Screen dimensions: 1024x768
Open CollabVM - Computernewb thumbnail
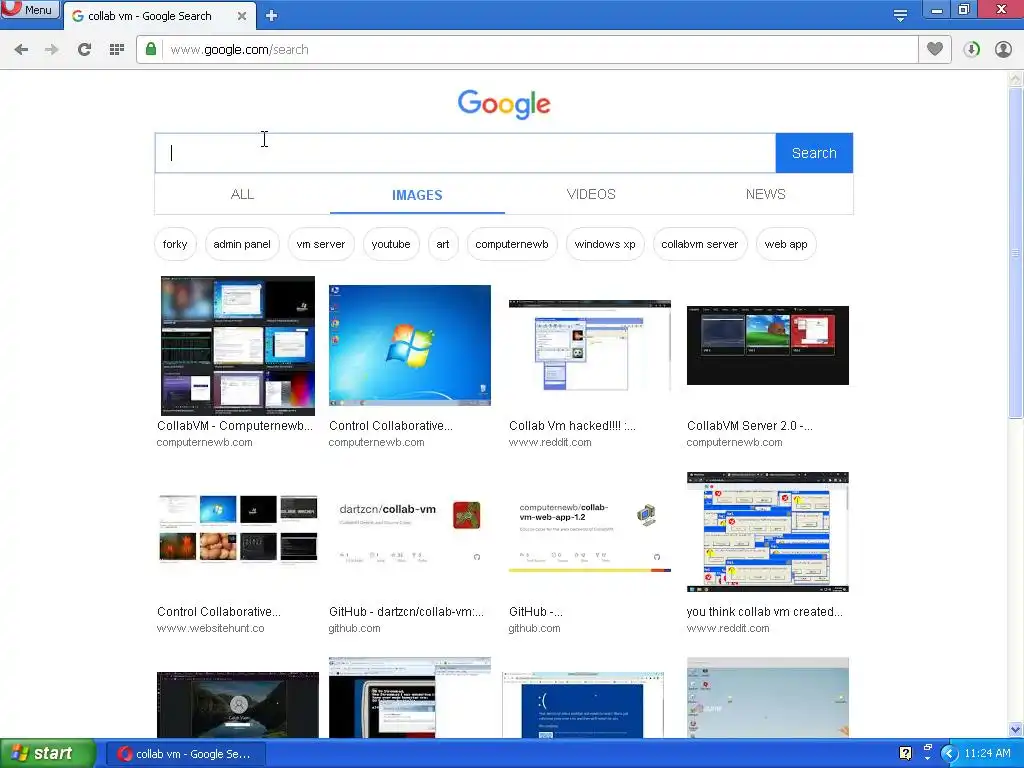[238, 345]
